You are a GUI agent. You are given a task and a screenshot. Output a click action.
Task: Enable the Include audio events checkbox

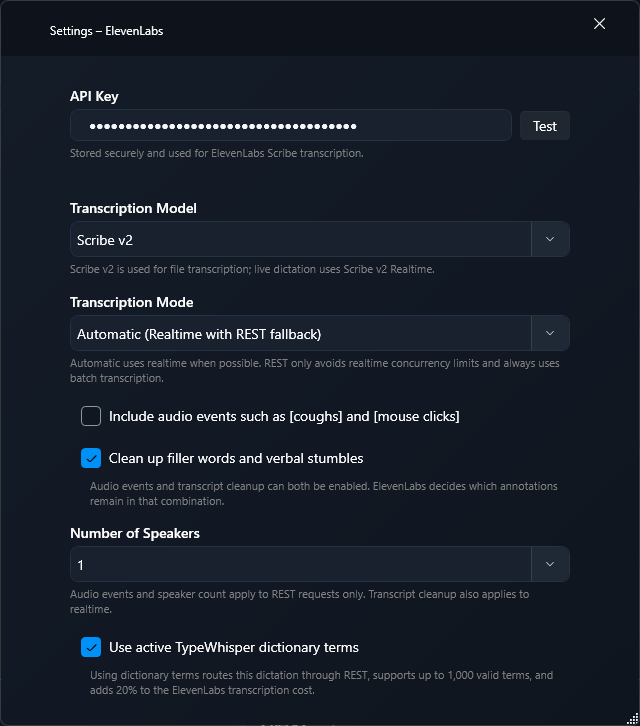coord(91,416)
